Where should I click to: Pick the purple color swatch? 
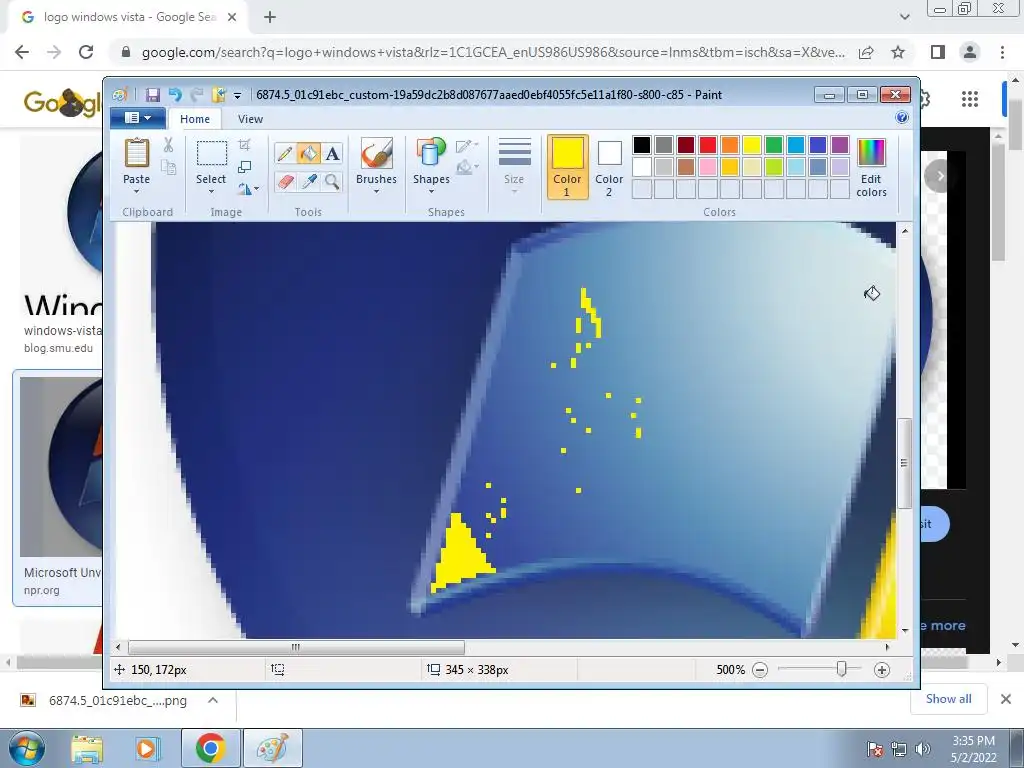click(x=840, y=145)
